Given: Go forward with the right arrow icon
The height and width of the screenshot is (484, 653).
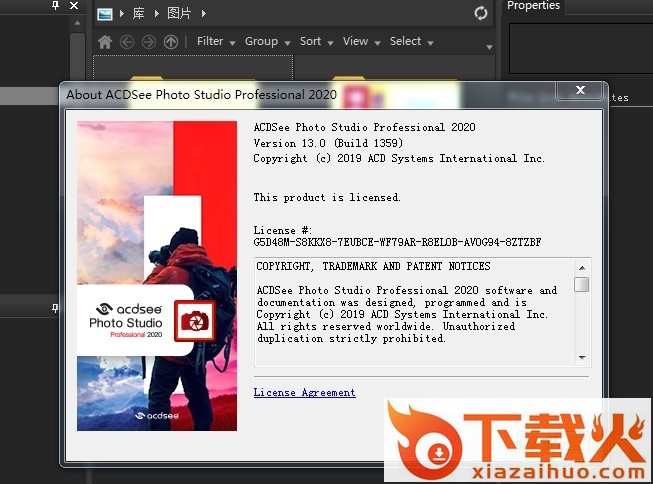Looking at the screenshot, I should pyautogui.click(x=149, y=42).
